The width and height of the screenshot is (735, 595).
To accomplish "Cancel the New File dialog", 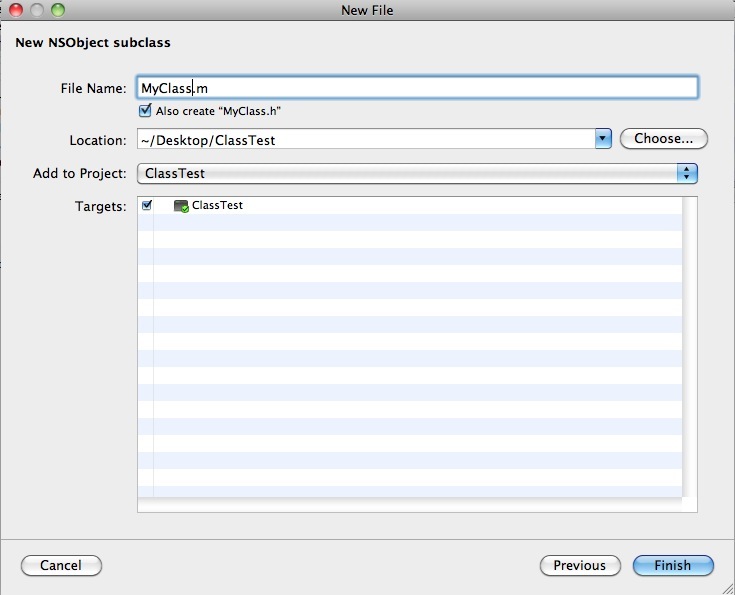I will coord(61,565).
